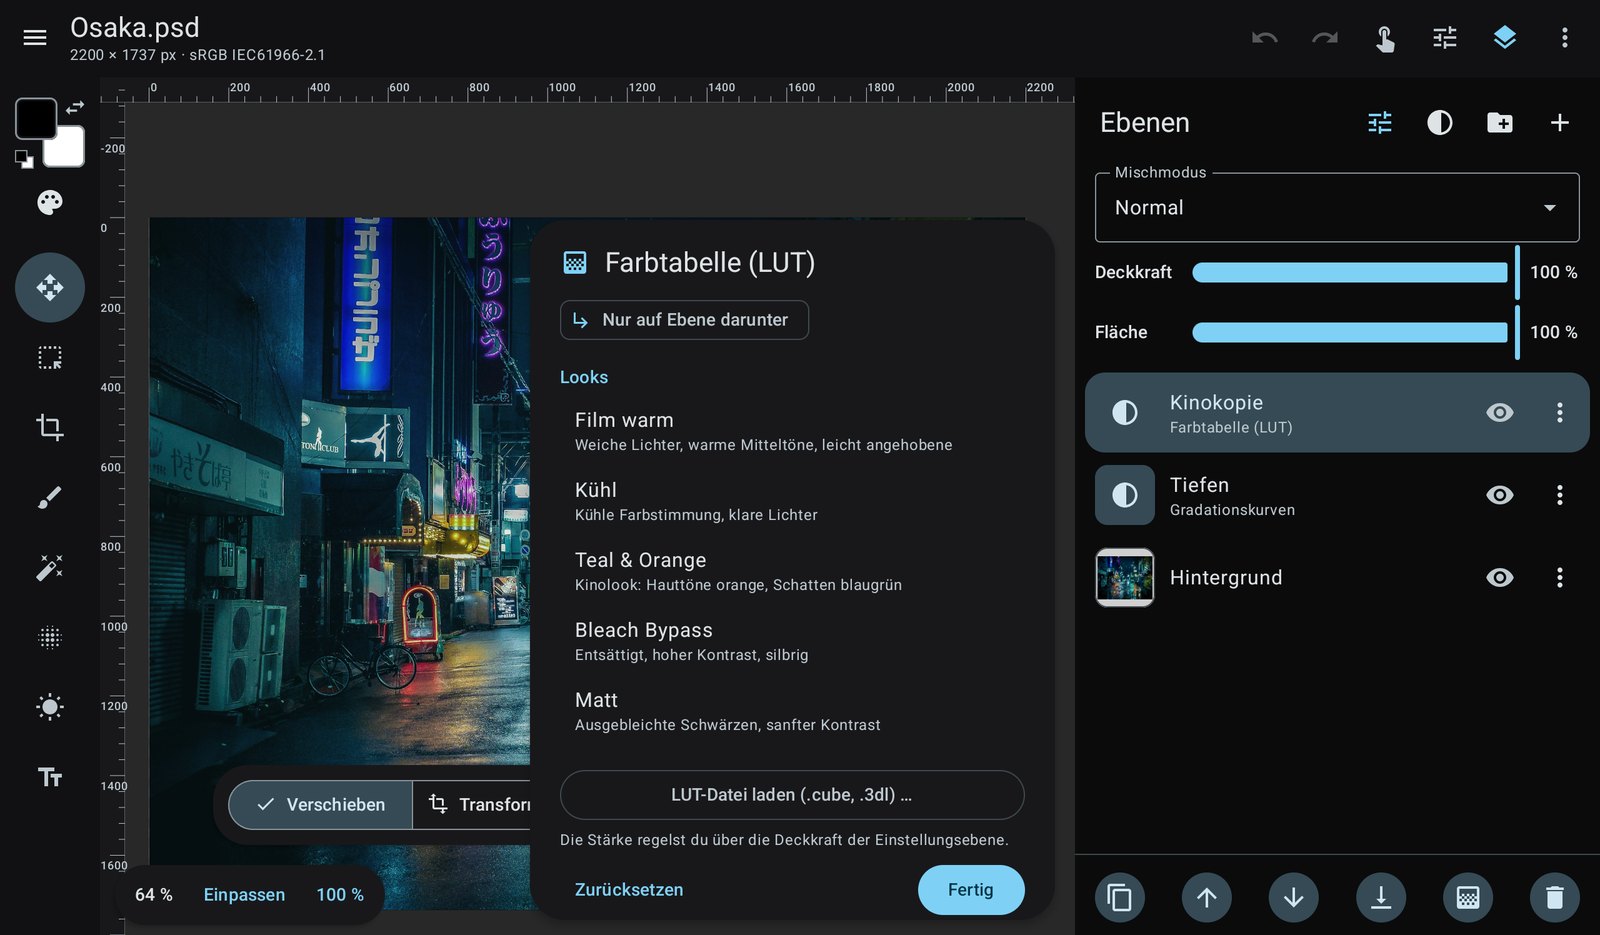
Task: Select the Crop tool
Action: click(50, 428)
